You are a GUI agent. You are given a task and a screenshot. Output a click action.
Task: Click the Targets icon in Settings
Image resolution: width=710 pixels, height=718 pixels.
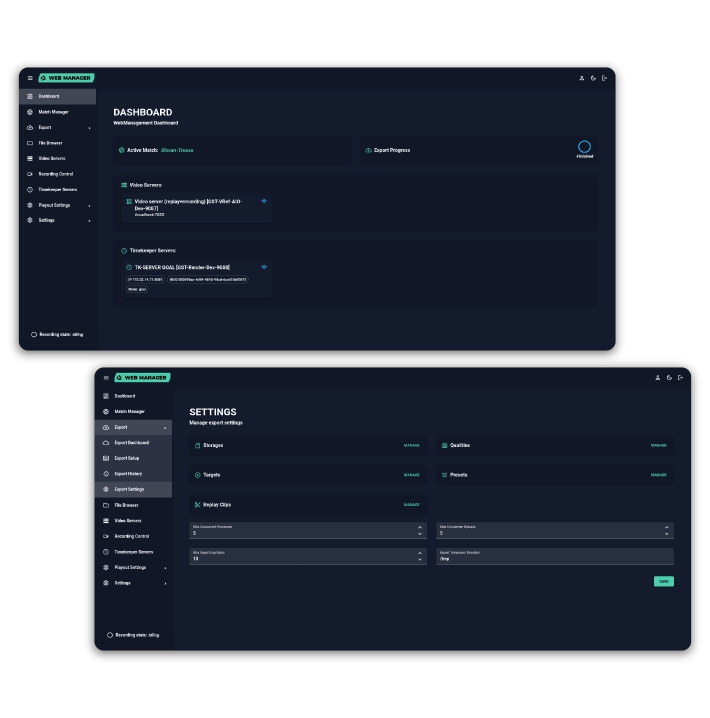(197, 475)
